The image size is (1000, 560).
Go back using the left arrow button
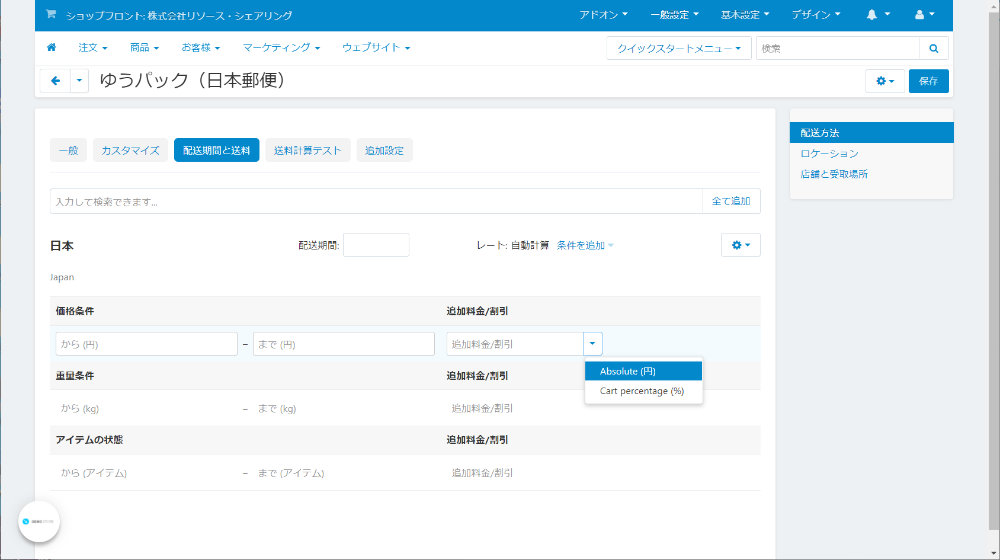coord(55,81)
